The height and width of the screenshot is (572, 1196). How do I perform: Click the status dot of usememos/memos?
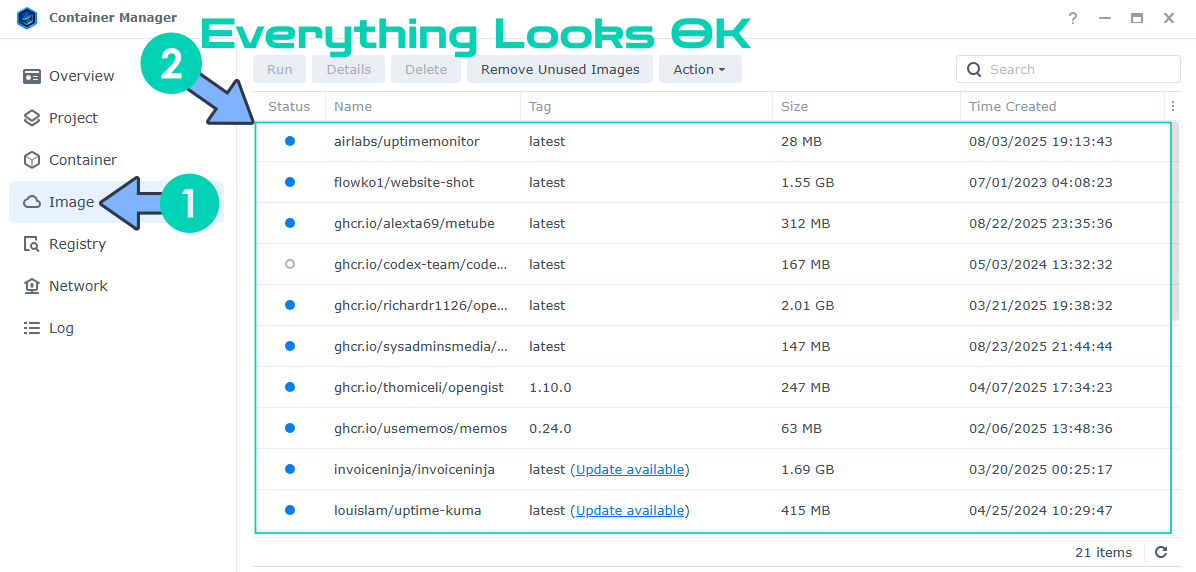click(x=290, y=429)
